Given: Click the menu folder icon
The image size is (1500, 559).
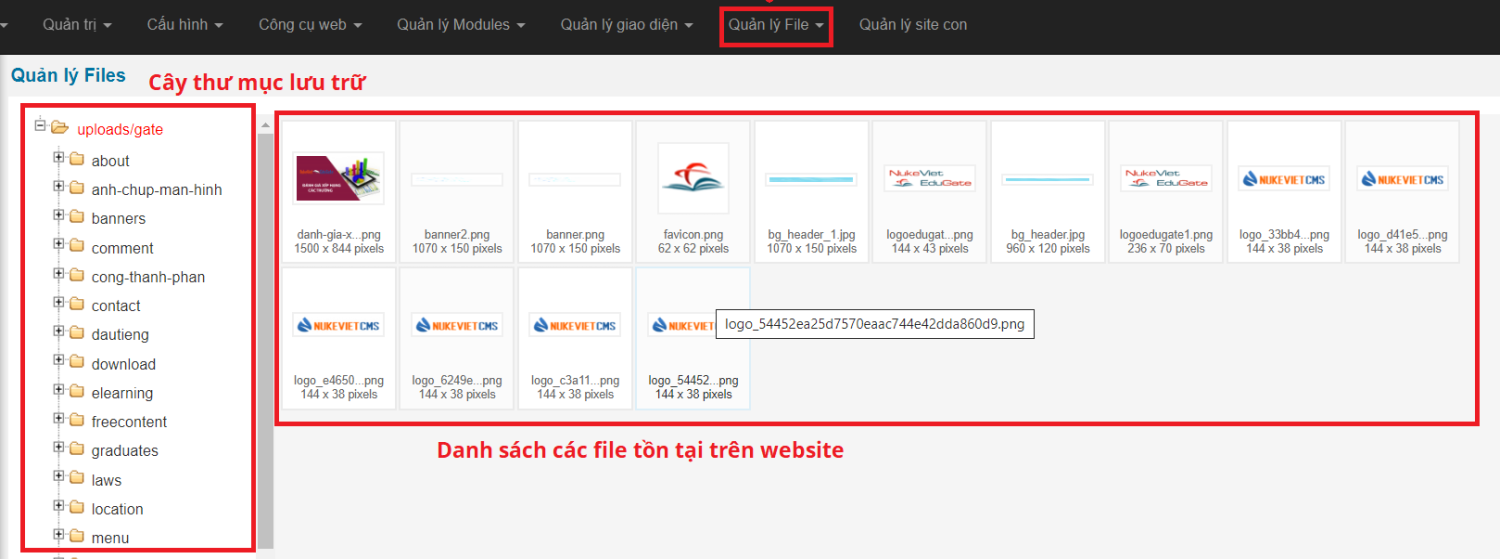Looking at the screenshot, I should point(77,536).
